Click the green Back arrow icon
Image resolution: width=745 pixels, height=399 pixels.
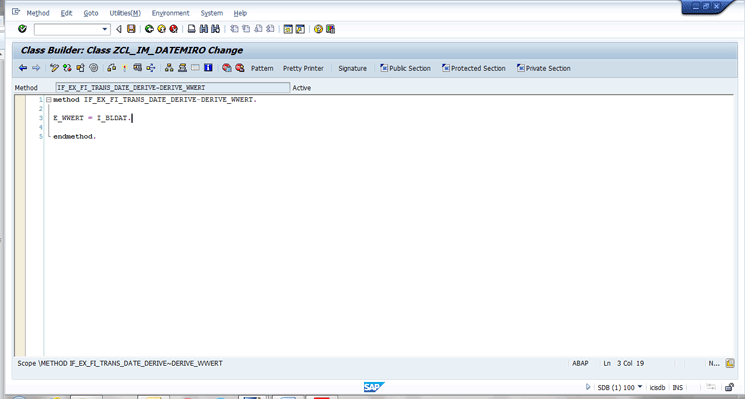pyautogui.click(x=149, y=29)
